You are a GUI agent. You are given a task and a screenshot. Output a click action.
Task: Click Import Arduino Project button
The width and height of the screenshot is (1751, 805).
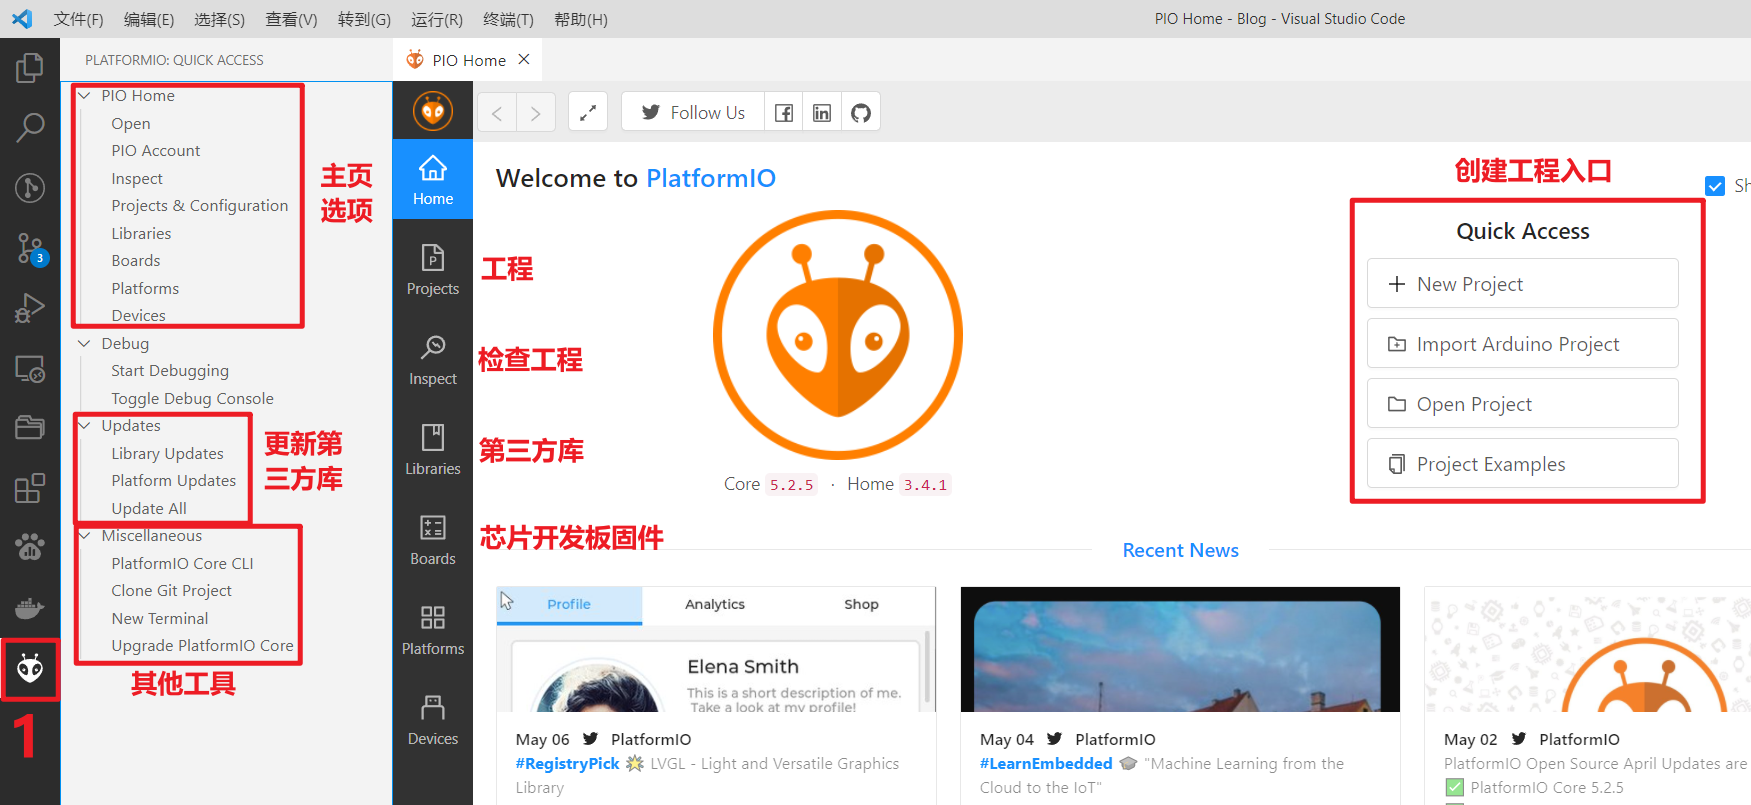coord(1522,344)
